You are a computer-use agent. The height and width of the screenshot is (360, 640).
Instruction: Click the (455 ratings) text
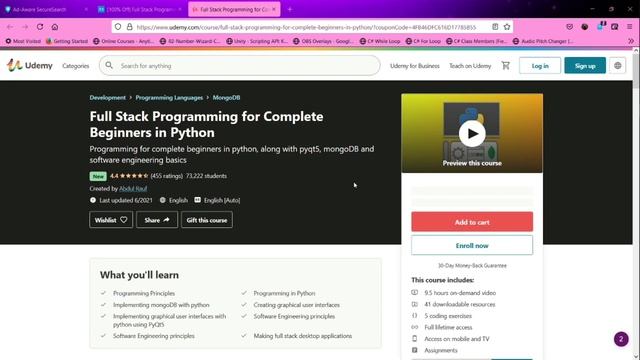click(x=167, y=176)
